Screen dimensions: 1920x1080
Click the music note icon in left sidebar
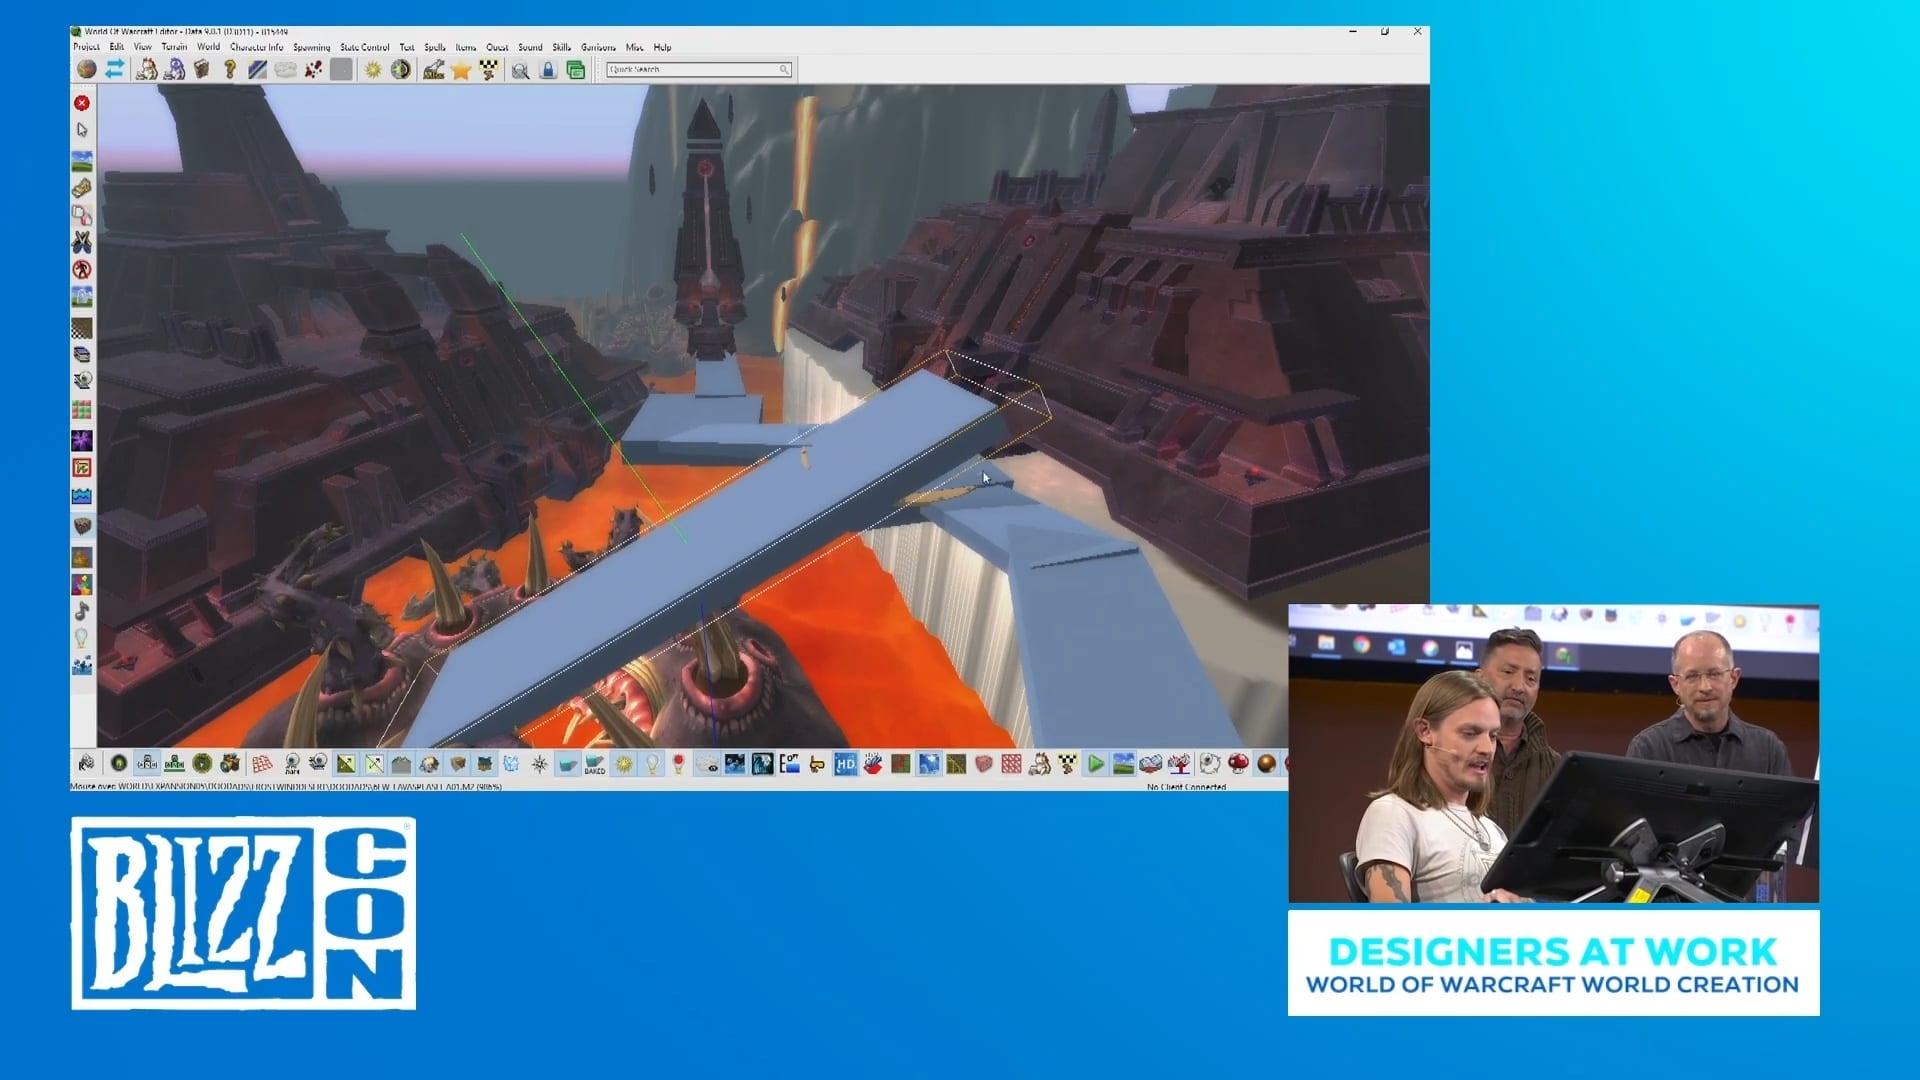point(82,610)
